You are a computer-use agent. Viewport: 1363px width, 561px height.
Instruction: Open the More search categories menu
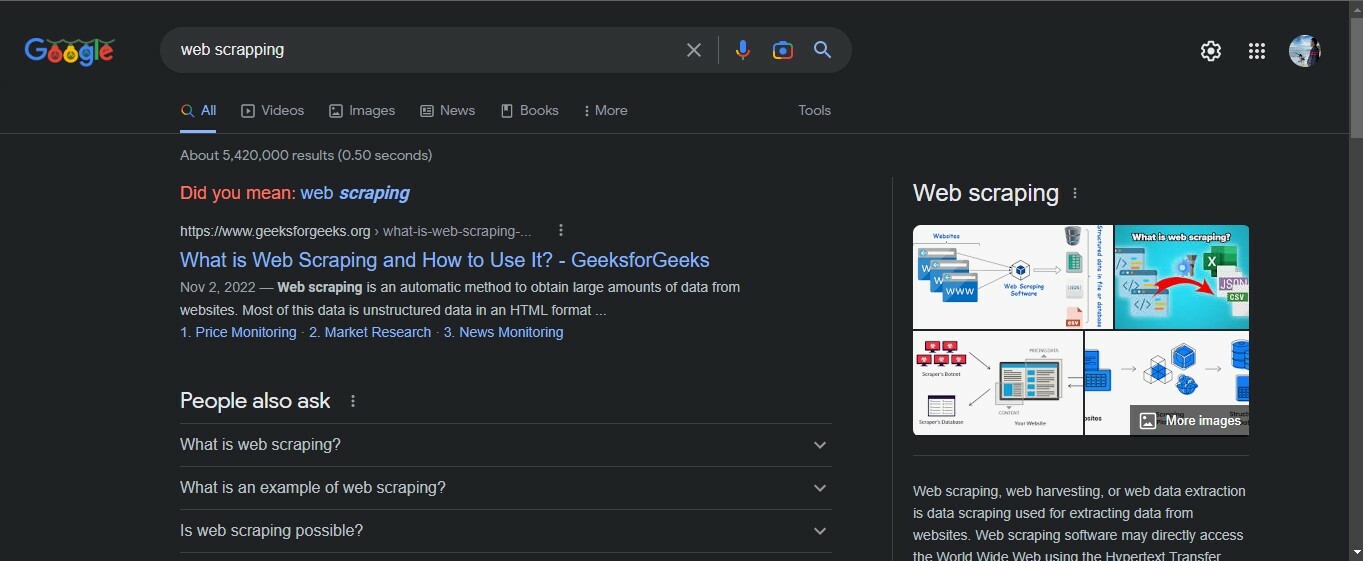coord(606,111)
